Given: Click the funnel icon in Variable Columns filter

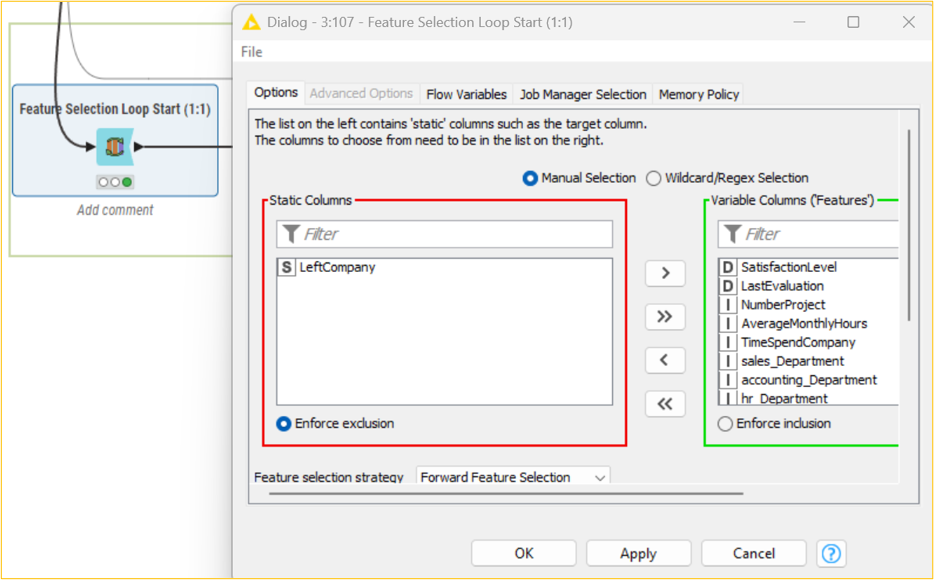Looking at the screenshot, I should coord(732,234).
